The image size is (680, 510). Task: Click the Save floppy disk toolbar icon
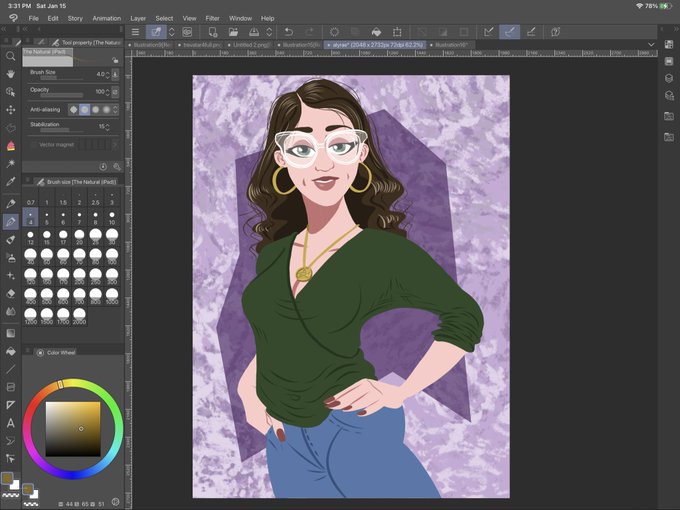pos(254,32)
